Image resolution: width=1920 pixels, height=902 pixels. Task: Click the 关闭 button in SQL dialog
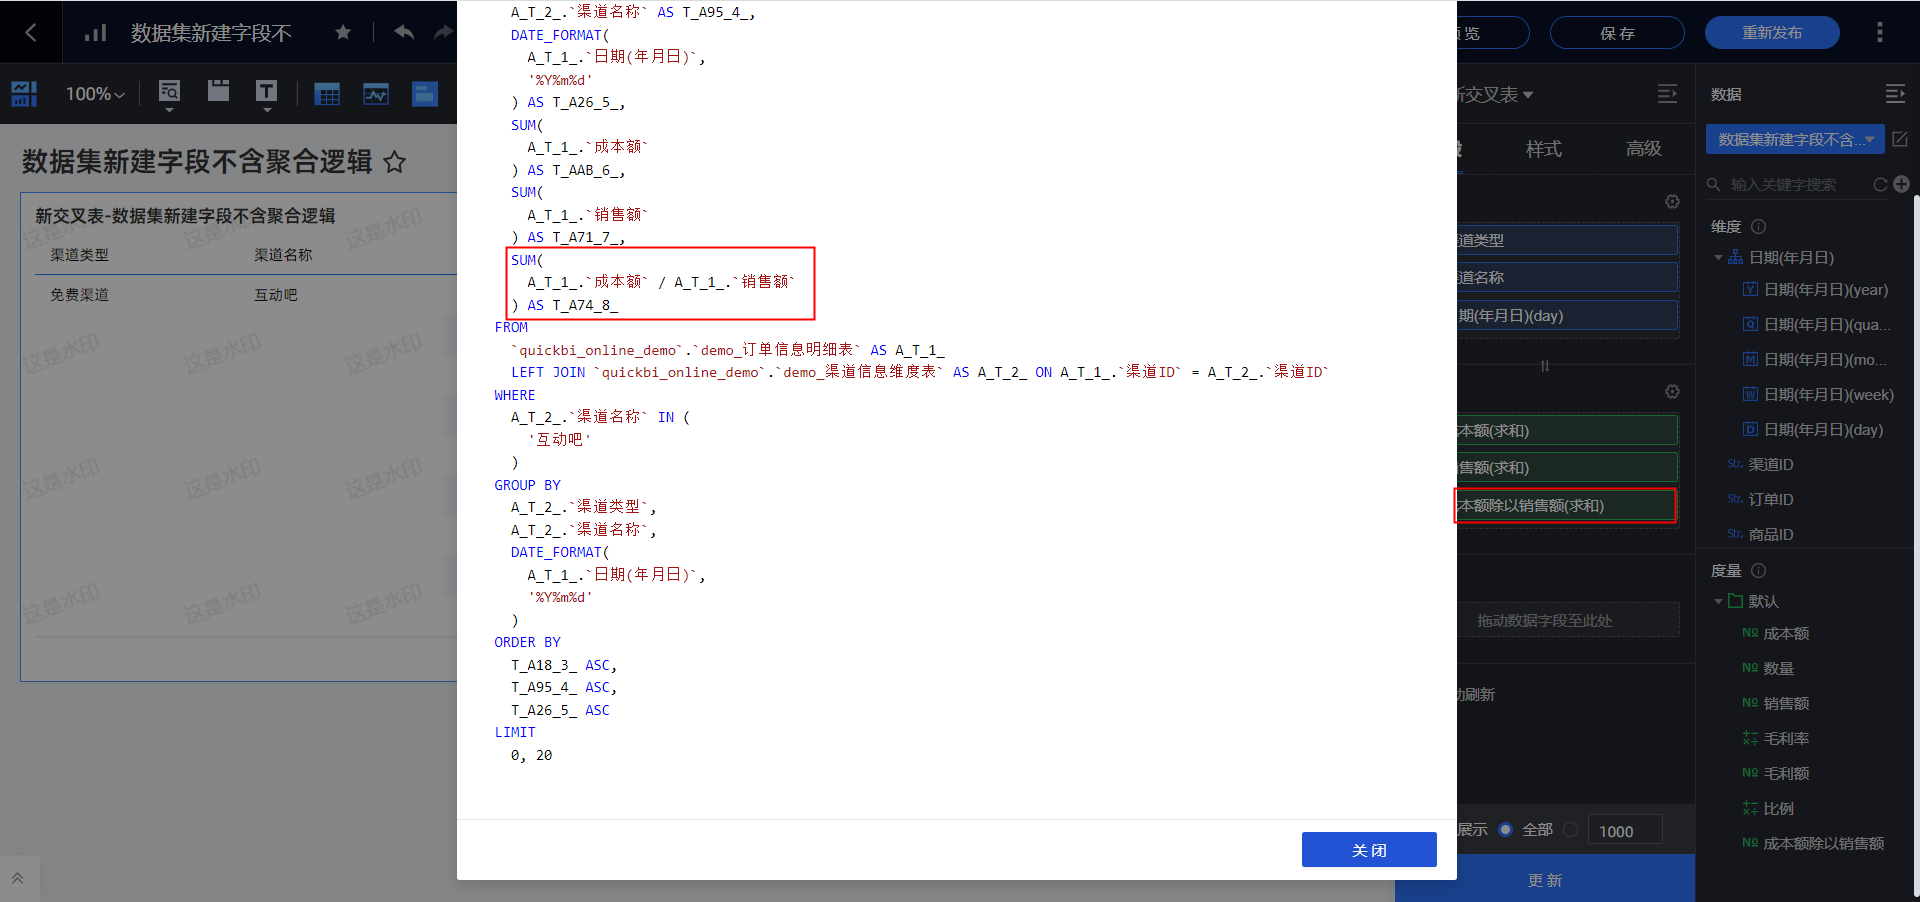(x=1368, y=850)
